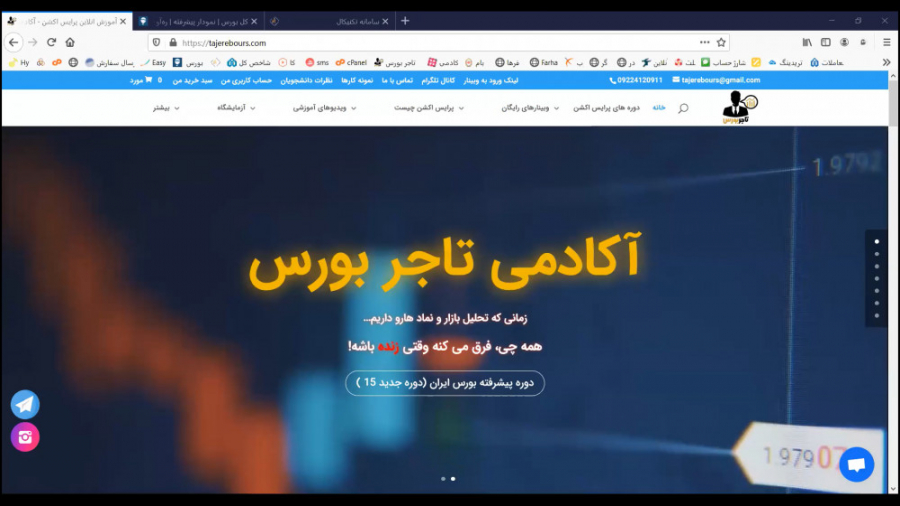Open the floating Telegram icon
This screenshot has height=506, width=900.
pyautogui.click(x=25, y=404)
